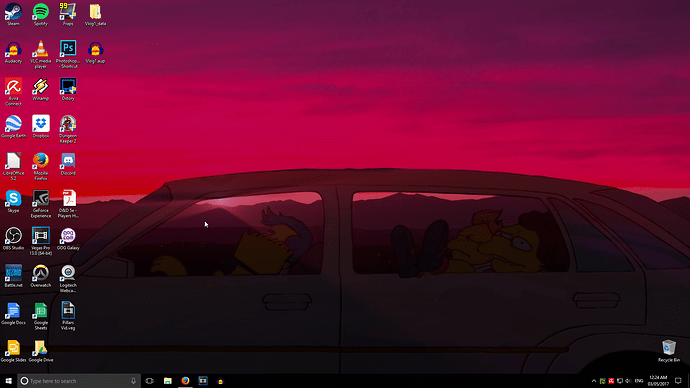
Task: Select the Vegas Pro 13.0 icon
Action: (x=40, y=242)
